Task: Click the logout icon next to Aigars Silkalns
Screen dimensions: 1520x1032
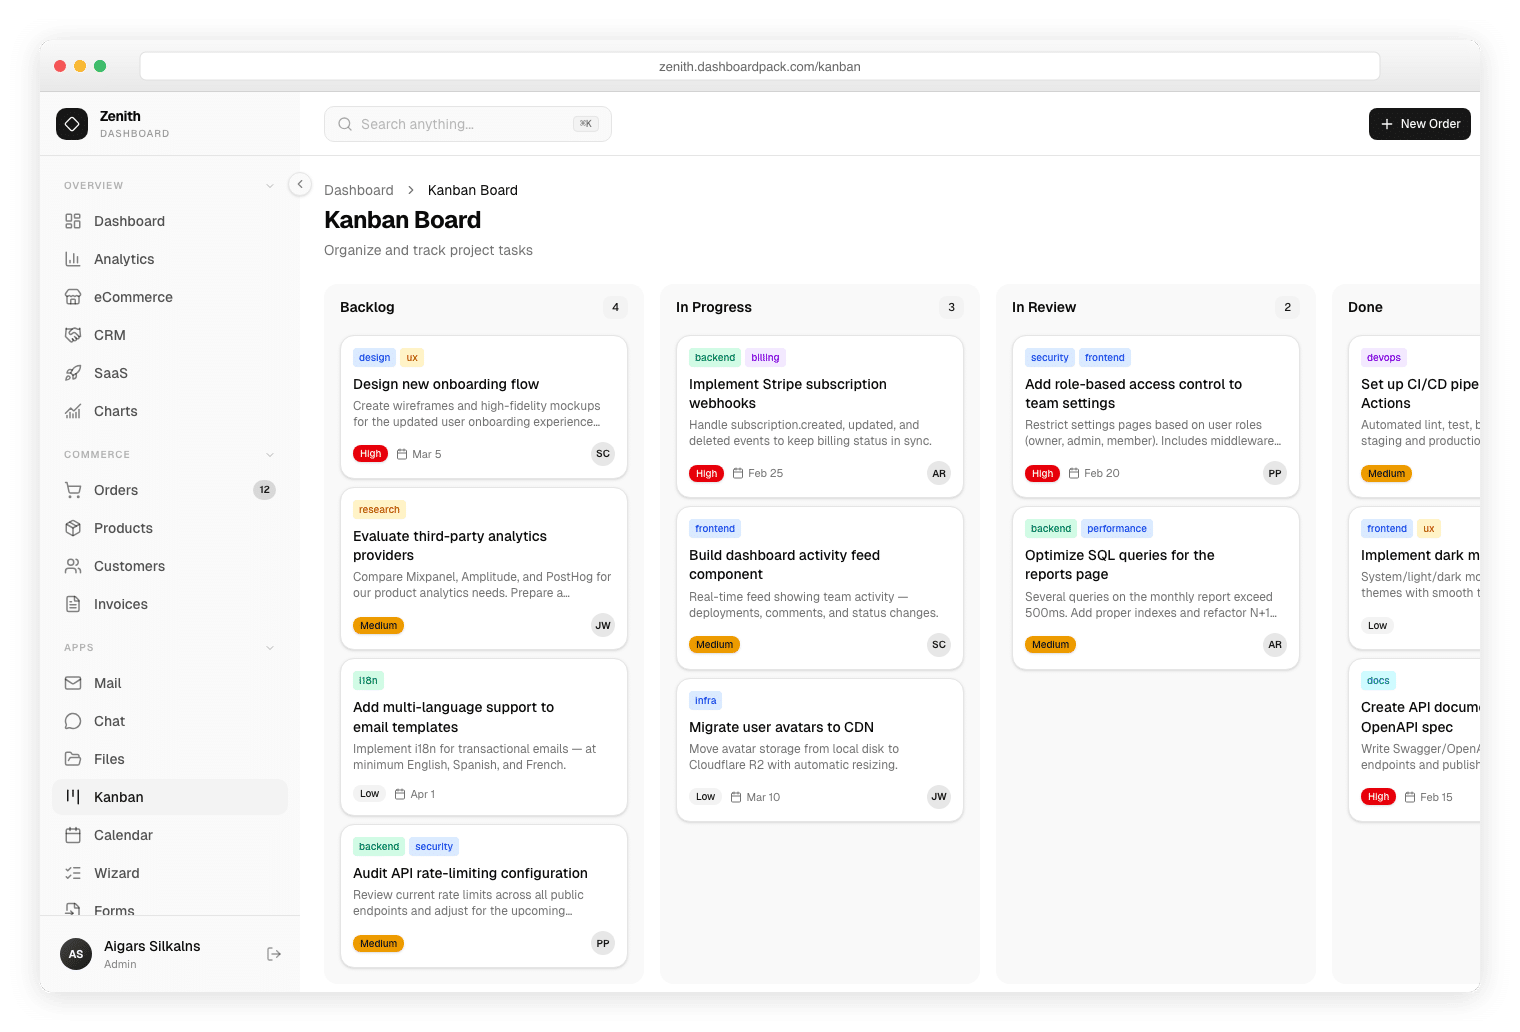Action: (x=274, y=954)
